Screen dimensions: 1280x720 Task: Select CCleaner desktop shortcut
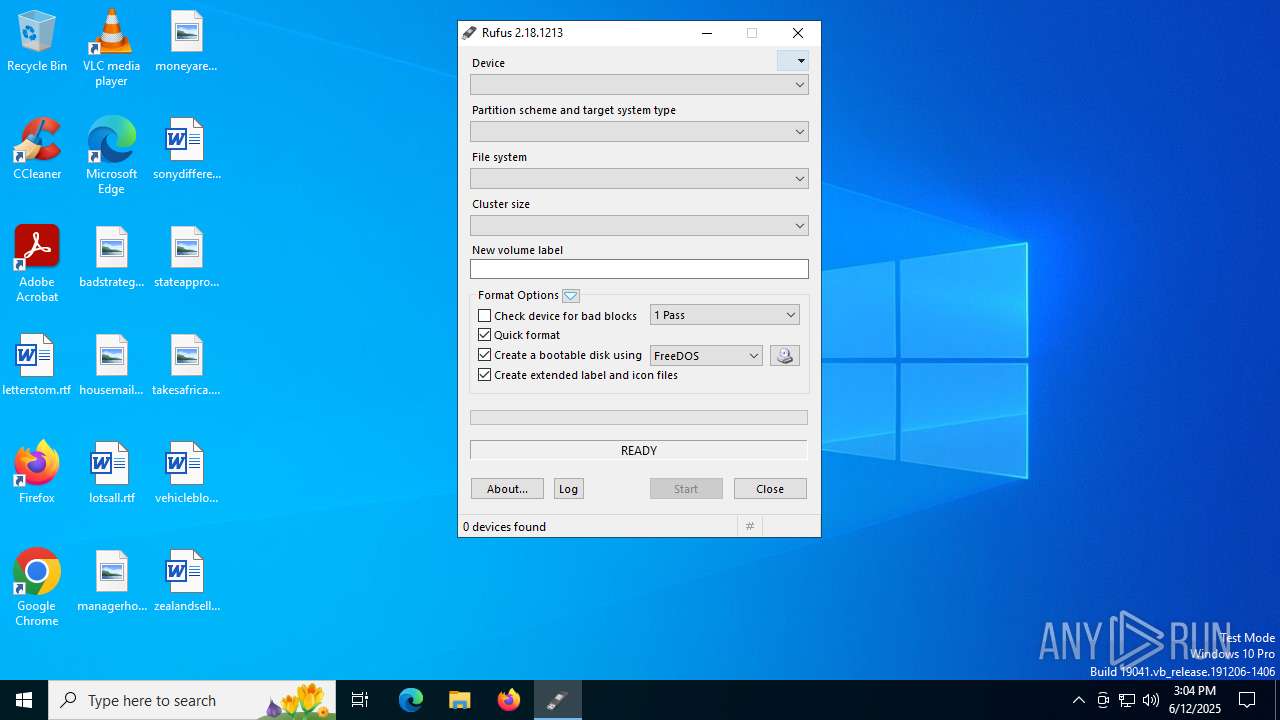point(37,150)
